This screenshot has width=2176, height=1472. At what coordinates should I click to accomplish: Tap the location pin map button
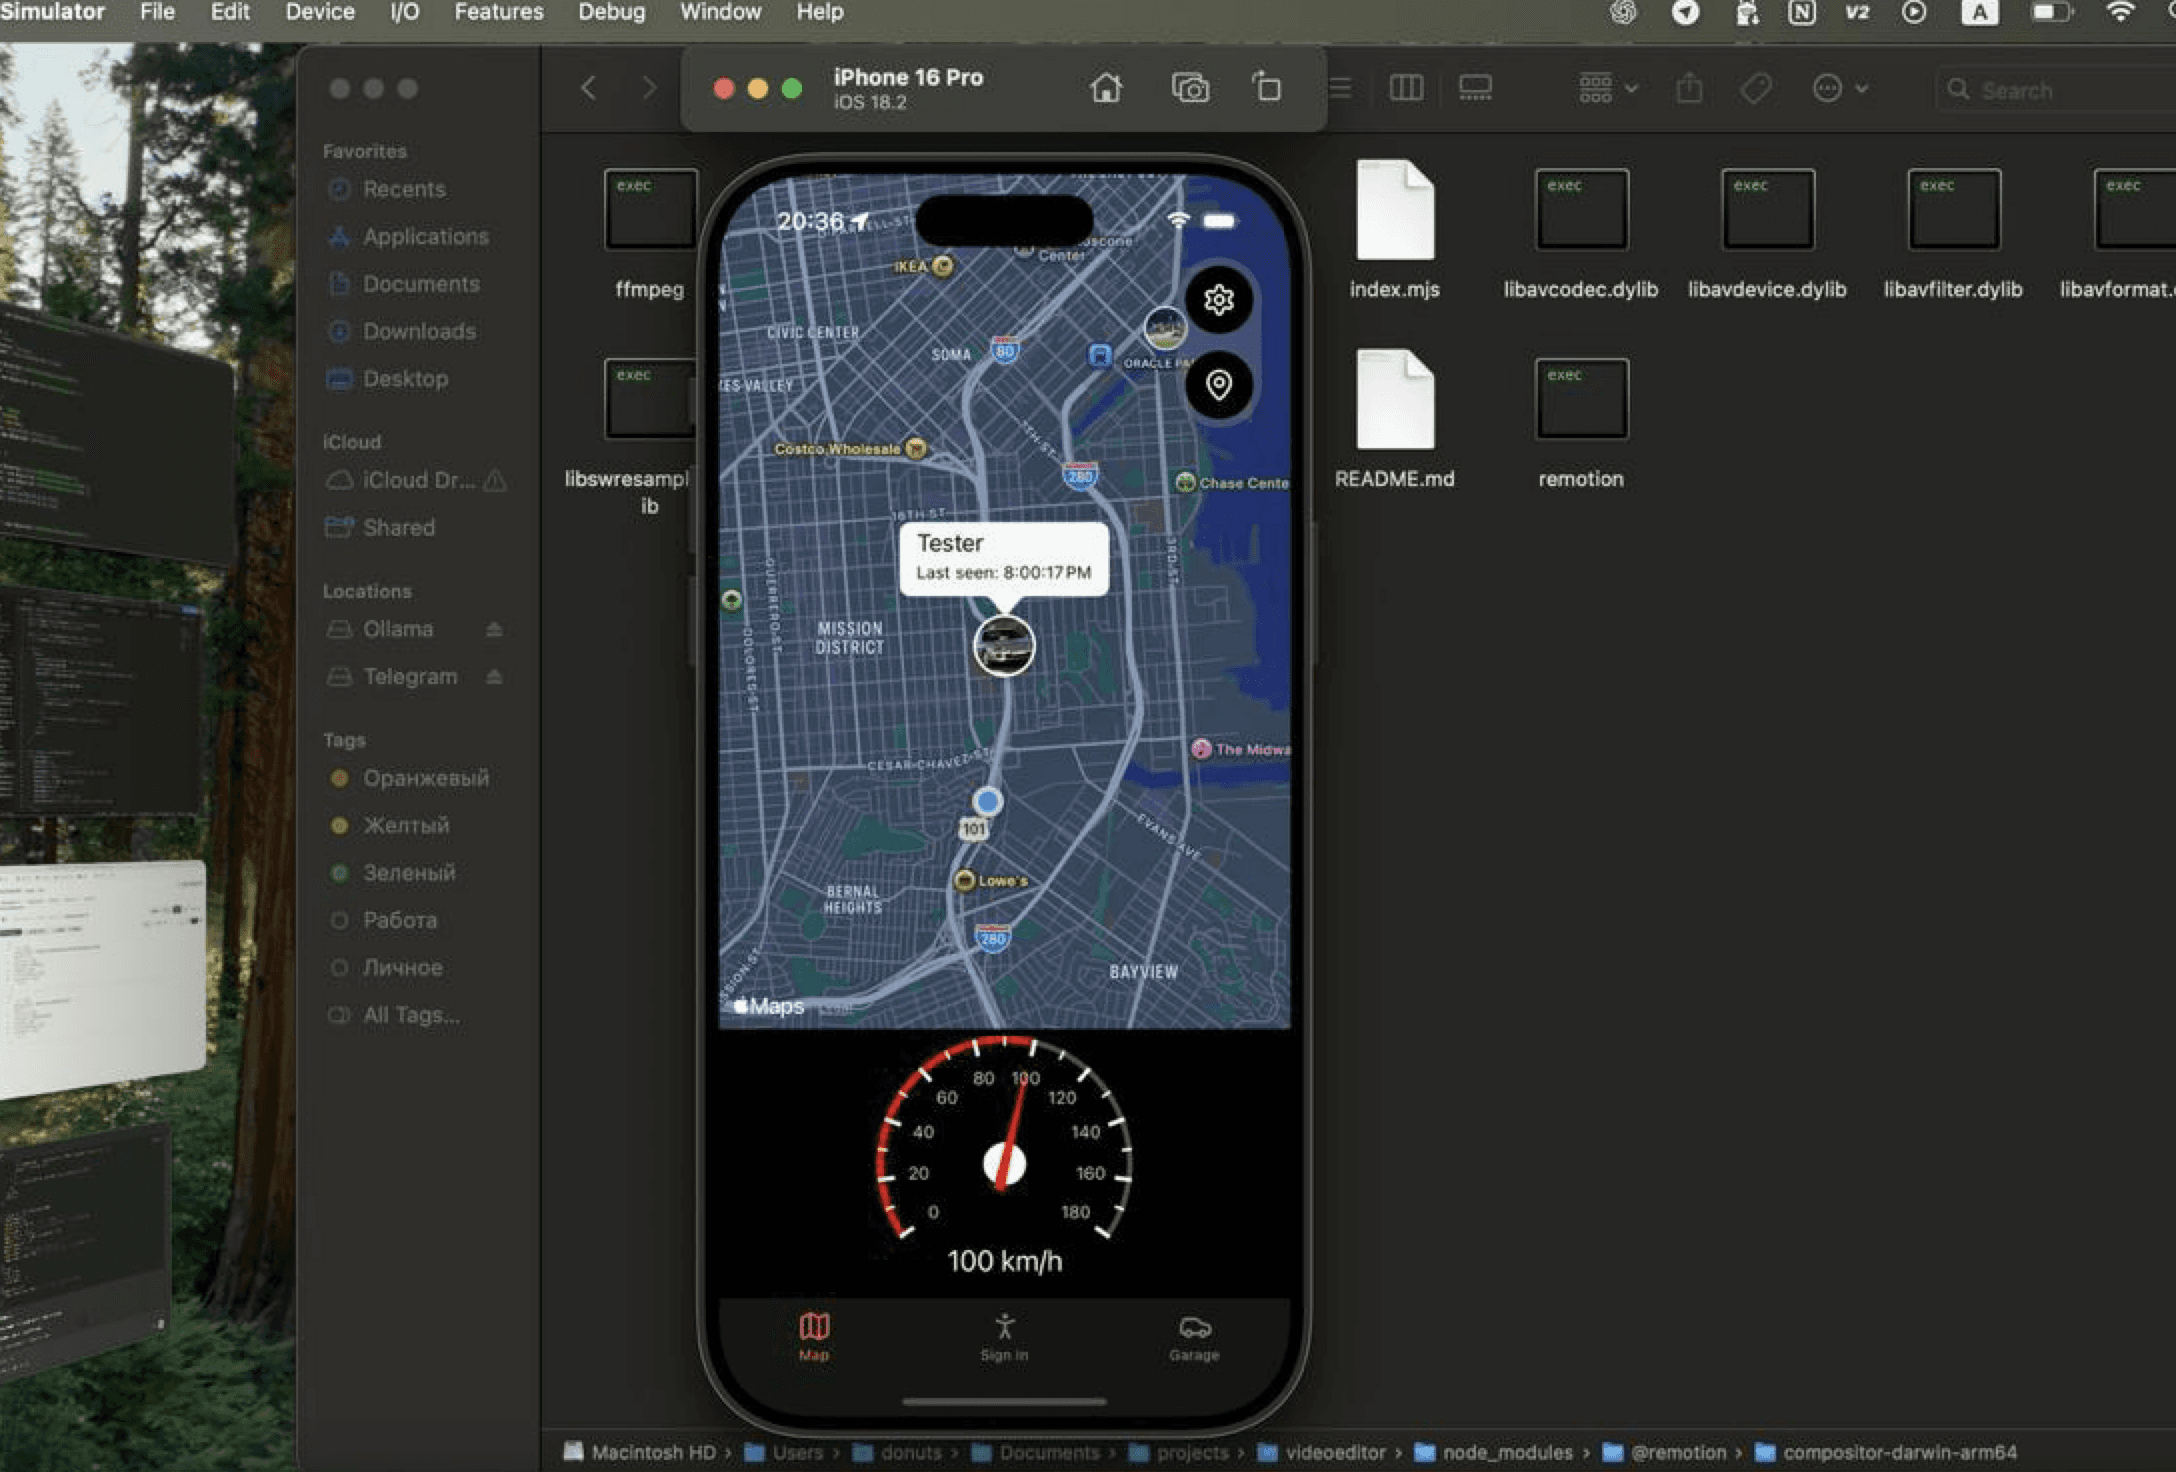click(1218, 385)
